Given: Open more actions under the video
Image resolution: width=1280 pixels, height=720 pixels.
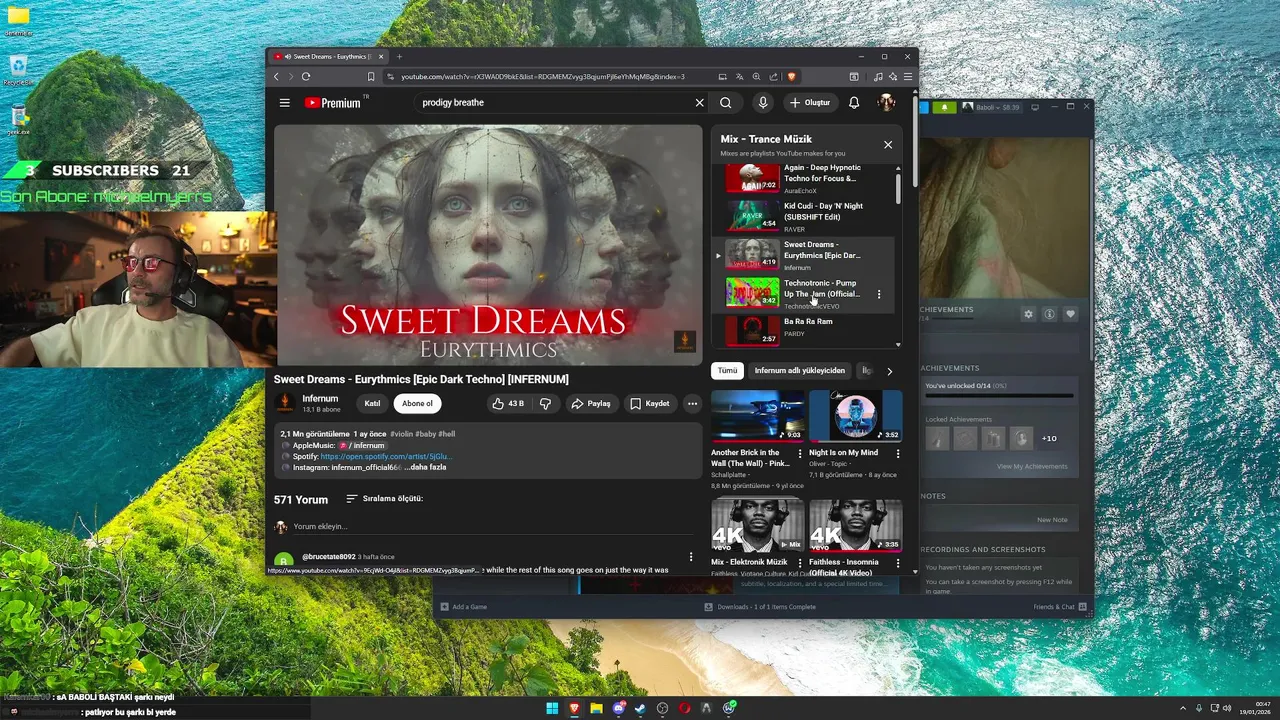Looking at the screenshot, I should pyautogui.click(x=692, y=404).
